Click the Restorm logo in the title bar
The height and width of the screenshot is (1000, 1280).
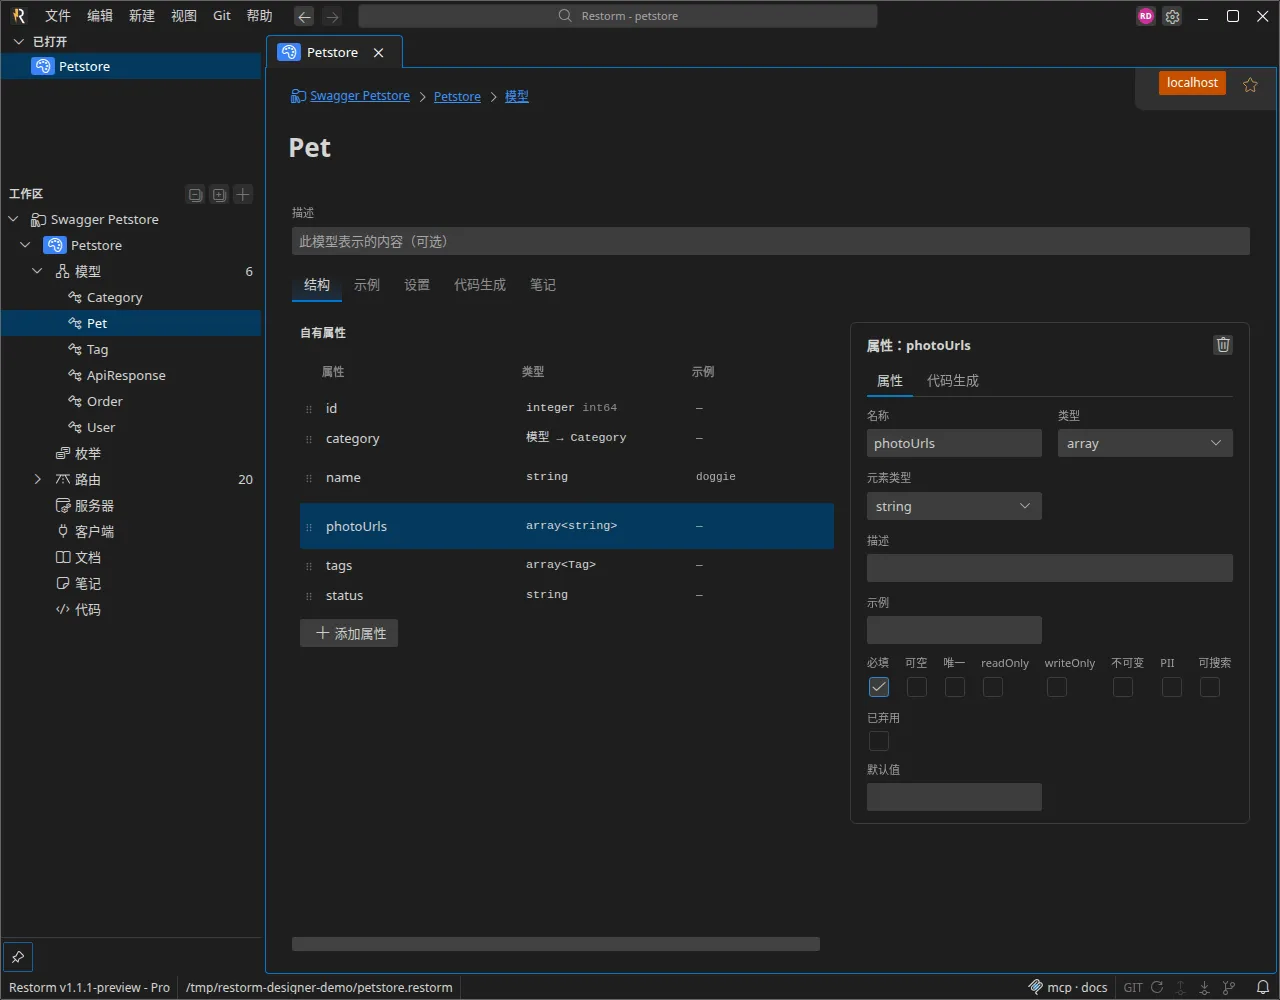(x=19, y=16)
